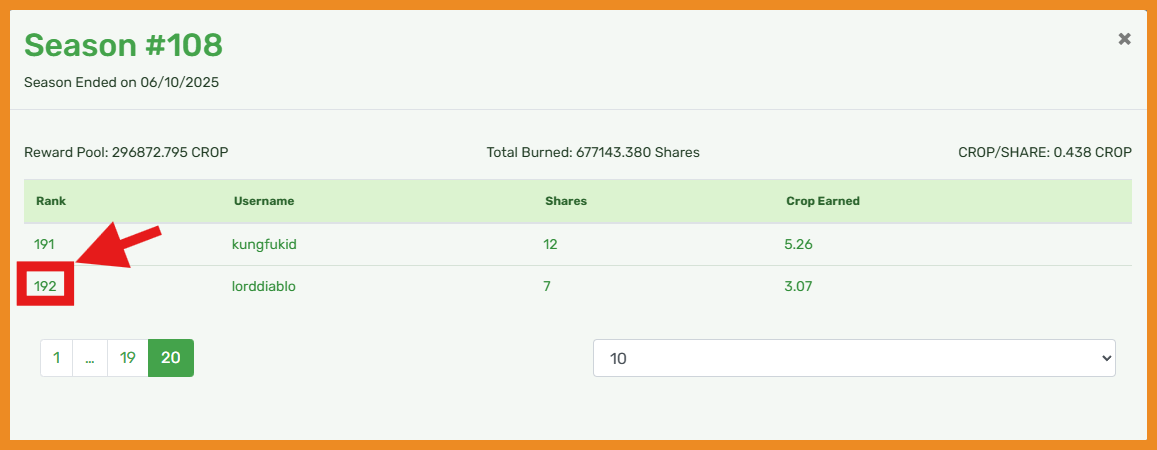Open lorddiablo user profile link
Viewport: 1157px width, 450px height.
coord(264,287)
